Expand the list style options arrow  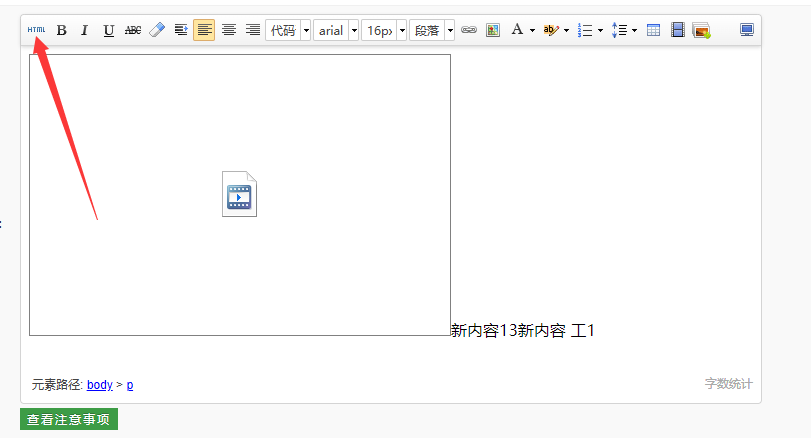(600, 31)
